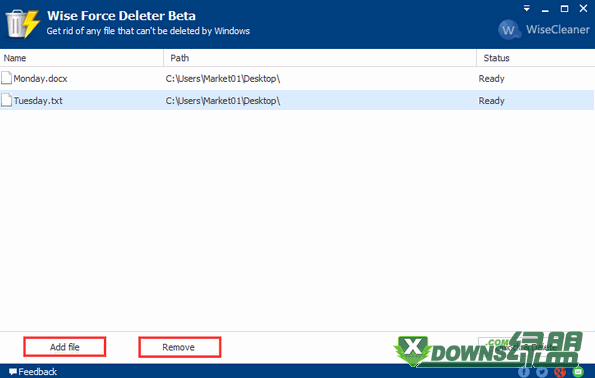Maximize the Wise Force Deleter window
This screenshot has width=595, height=378.
coord(564,8)
